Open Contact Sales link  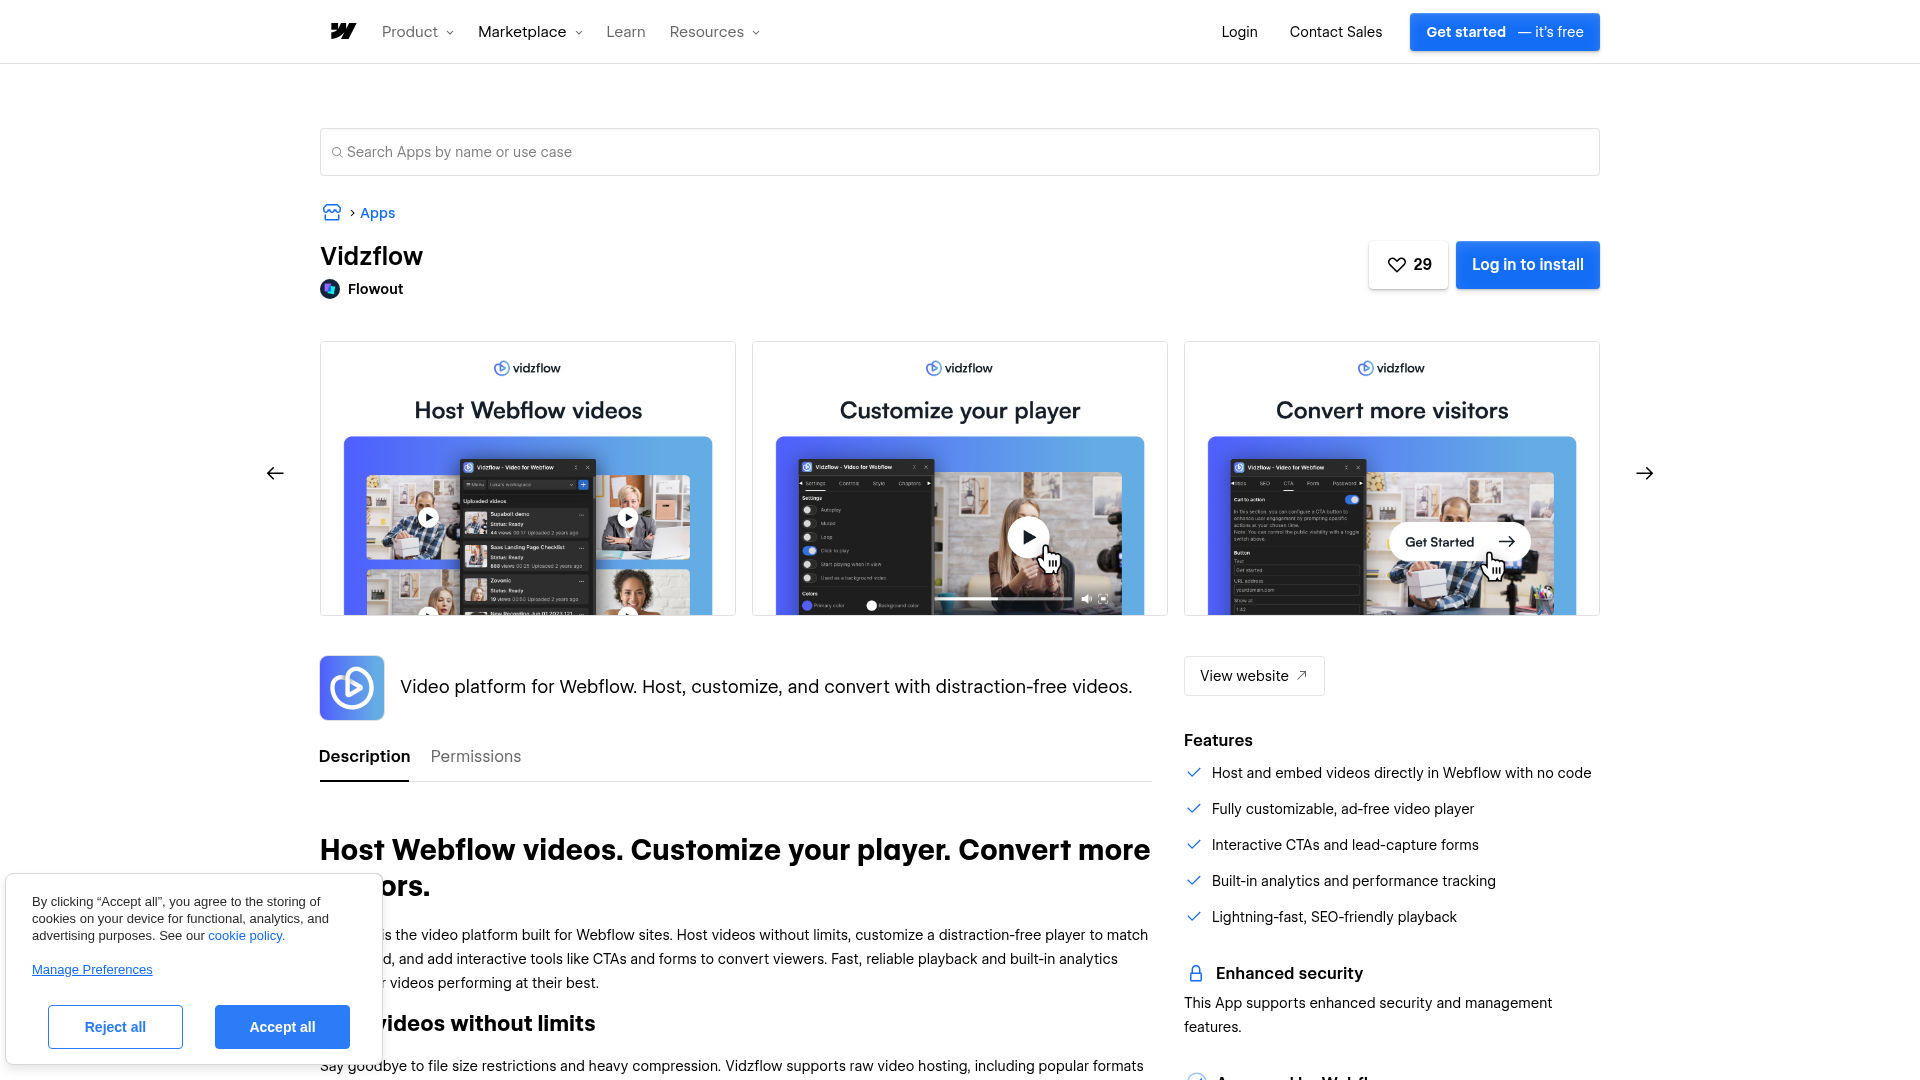click(1336, 32)
